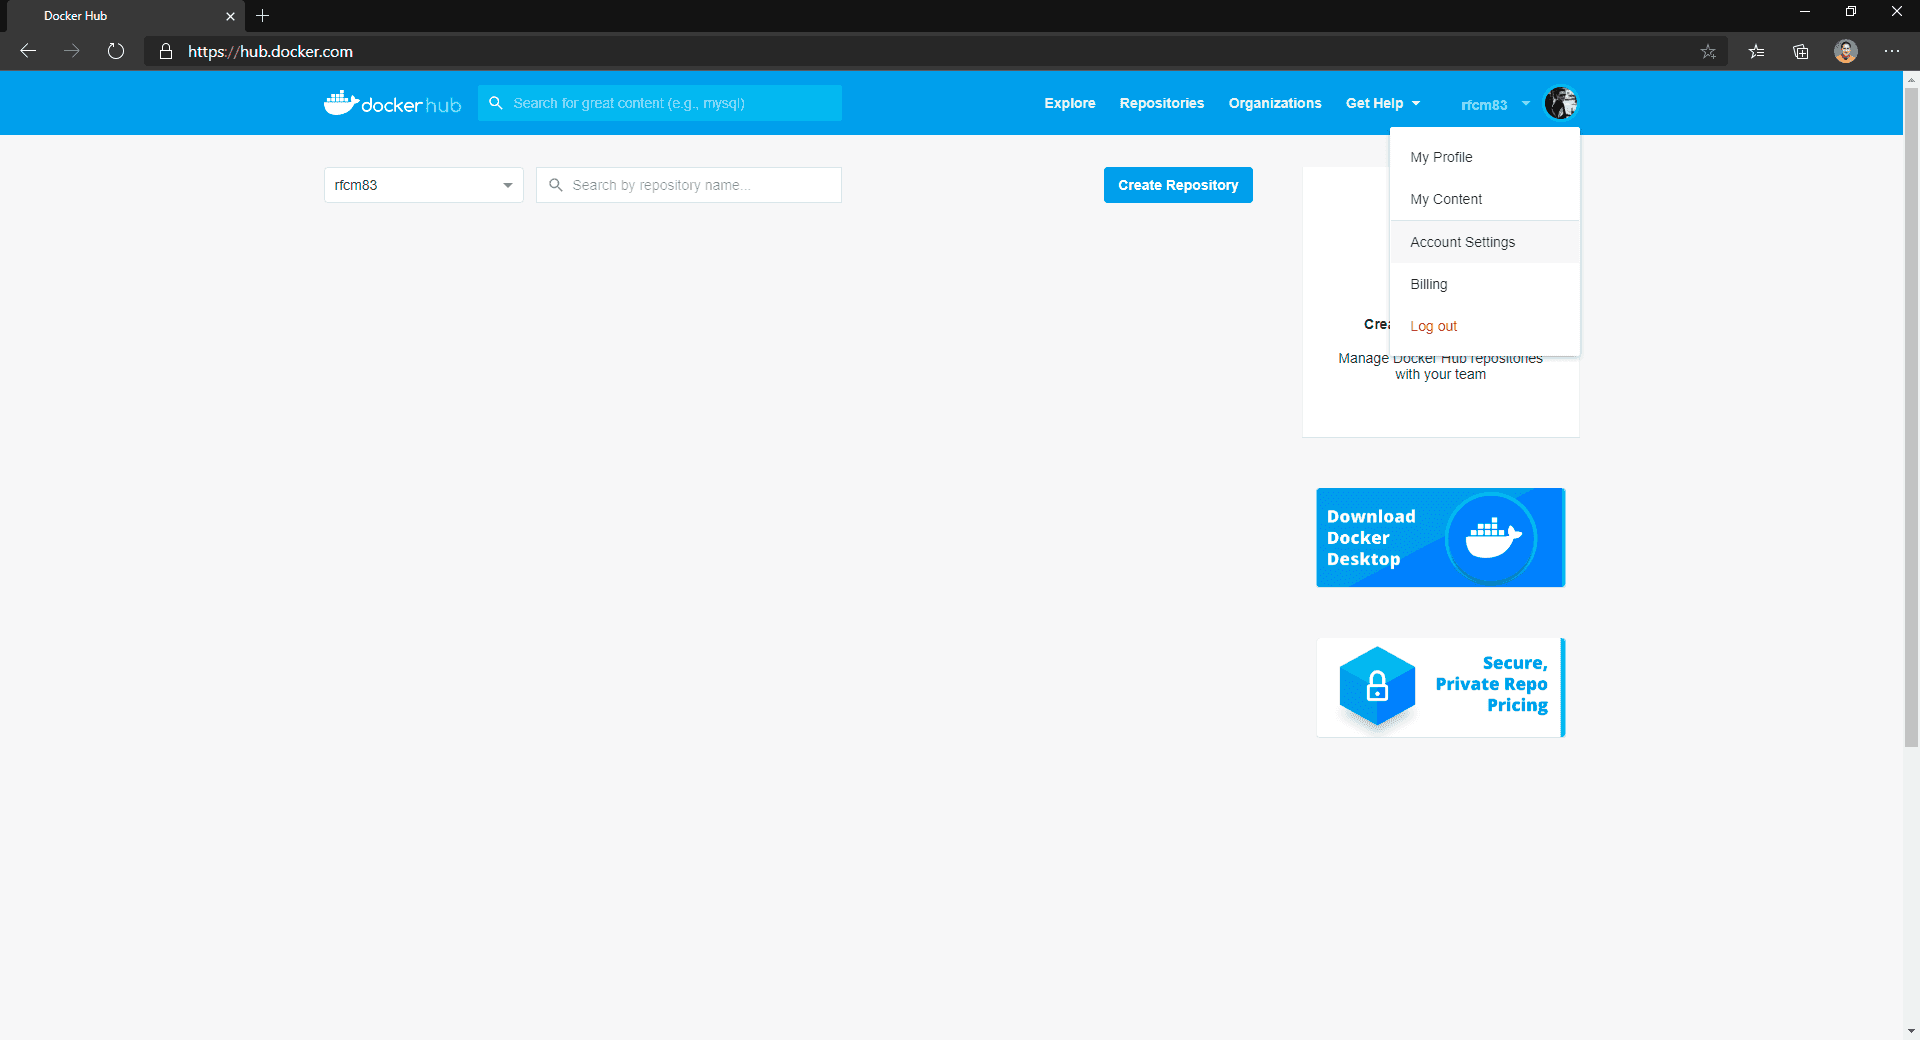1920x1040 pixels.
Task: Reload the page with the refresh icon
Action: [116, 51]
